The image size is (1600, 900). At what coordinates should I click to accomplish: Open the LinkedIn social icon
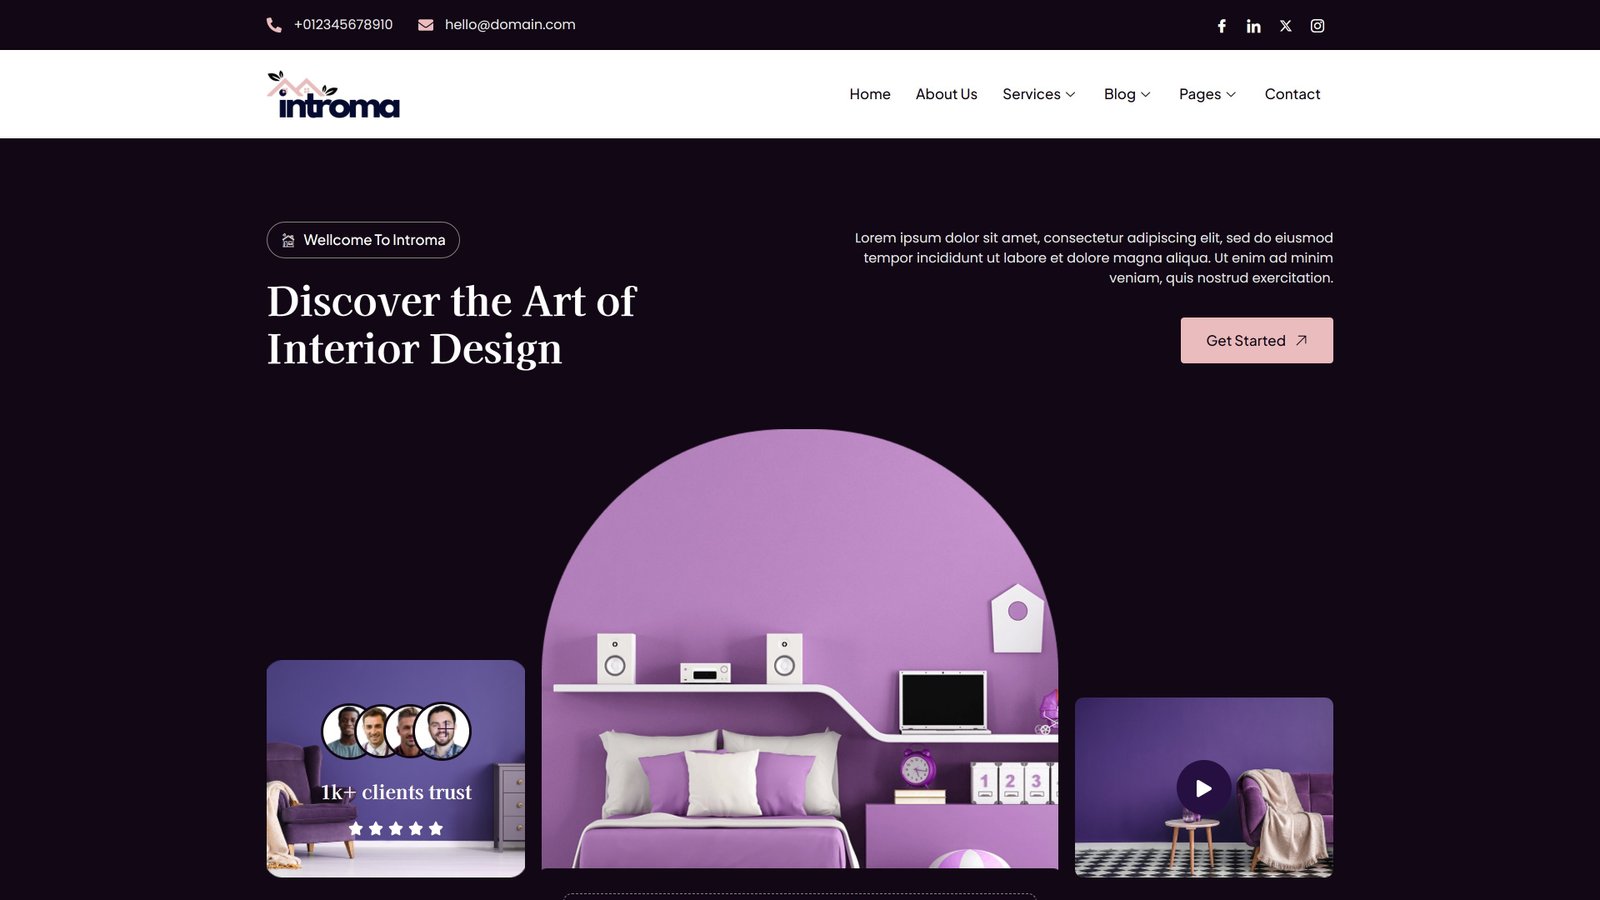tap(1253, 26)
